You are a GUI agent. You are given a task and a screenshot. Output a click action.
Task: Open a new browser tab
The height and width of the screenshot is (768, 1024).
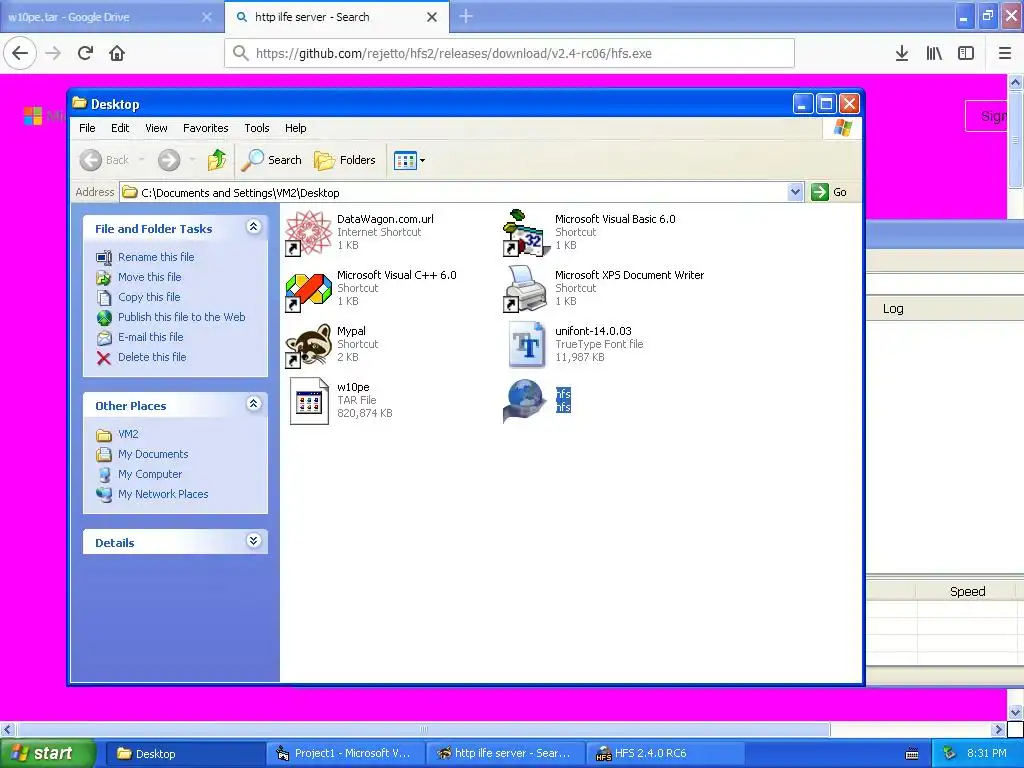point(466,16)
